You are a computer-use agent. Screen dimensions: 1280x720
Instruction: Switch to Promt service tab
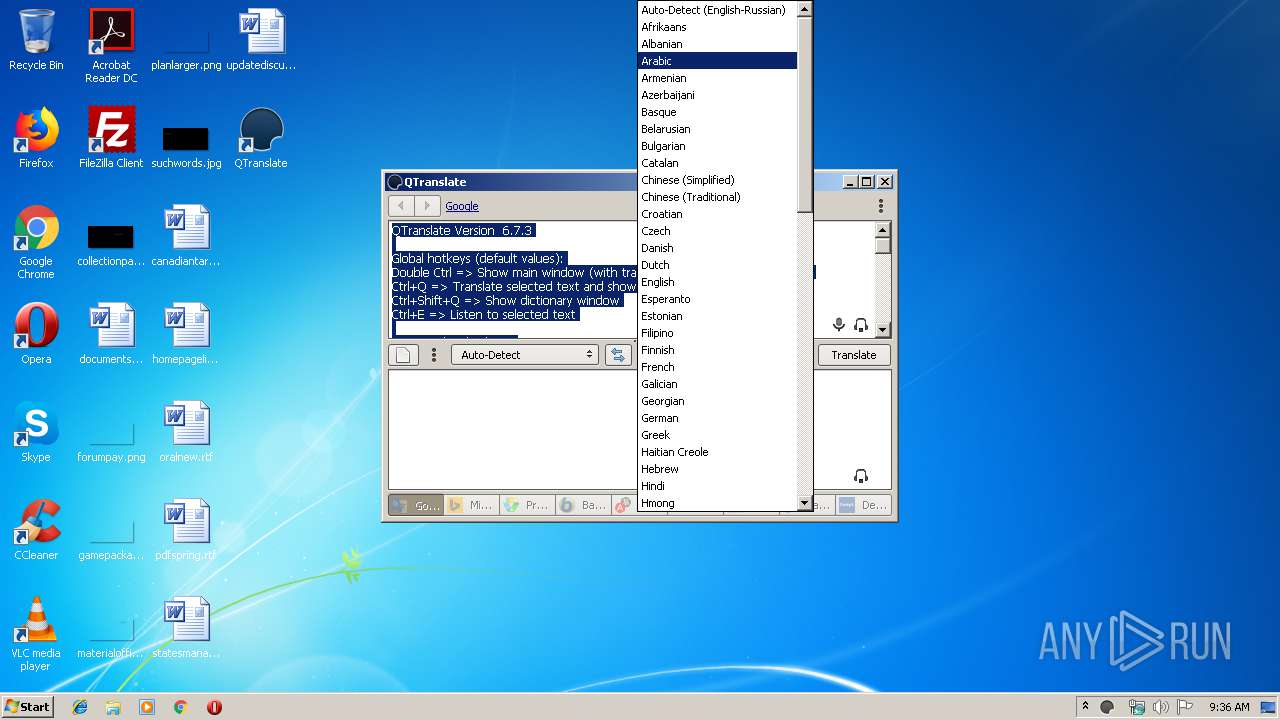(527, 505)
